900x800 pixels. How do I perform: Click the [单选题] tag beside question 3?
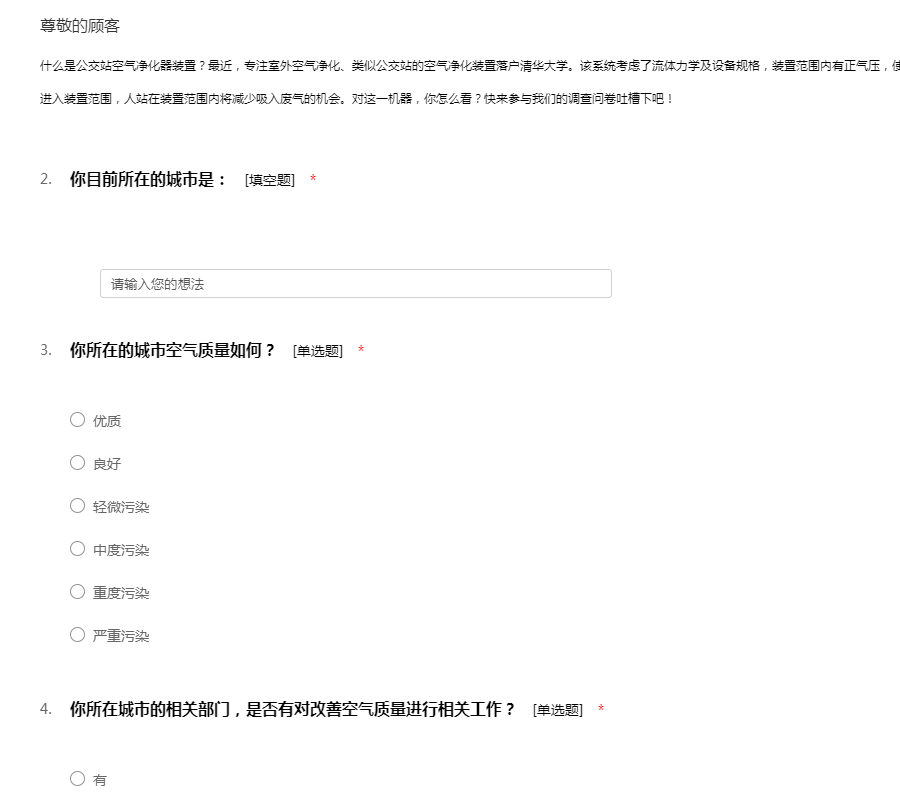pyautogui.click(x=318, y=351)
